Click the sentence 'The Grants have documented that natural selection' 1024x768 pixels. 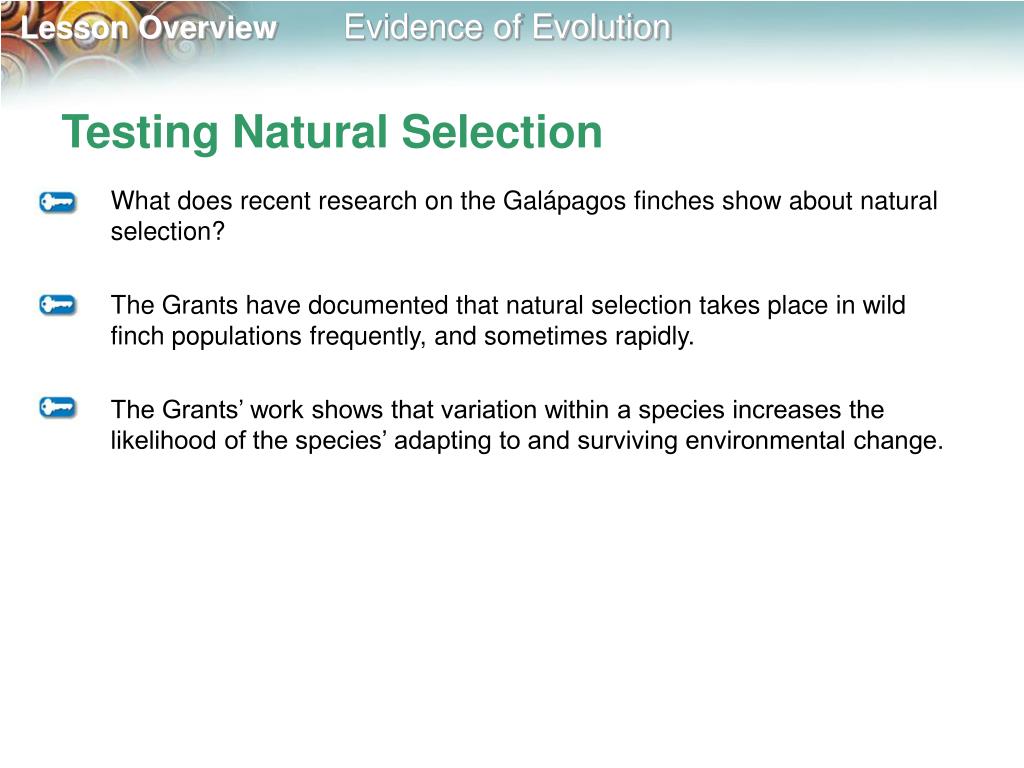pyautogui.click(x=508, y=321)
